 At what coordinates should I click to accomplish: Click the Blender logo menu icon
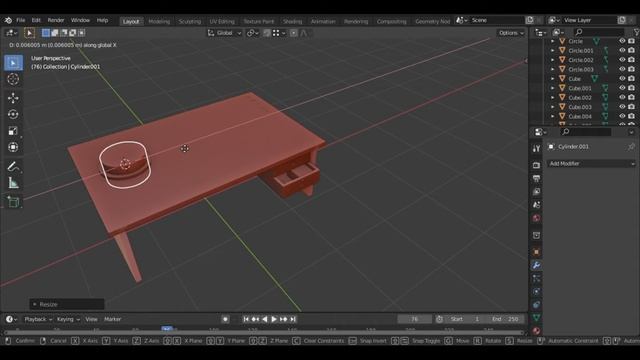[x=8, y=20]
